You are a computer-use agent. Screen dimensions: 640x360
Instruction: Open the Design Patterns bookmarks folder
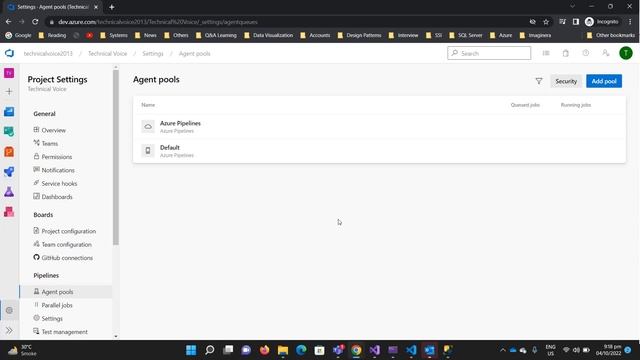(x=359, y=35)
